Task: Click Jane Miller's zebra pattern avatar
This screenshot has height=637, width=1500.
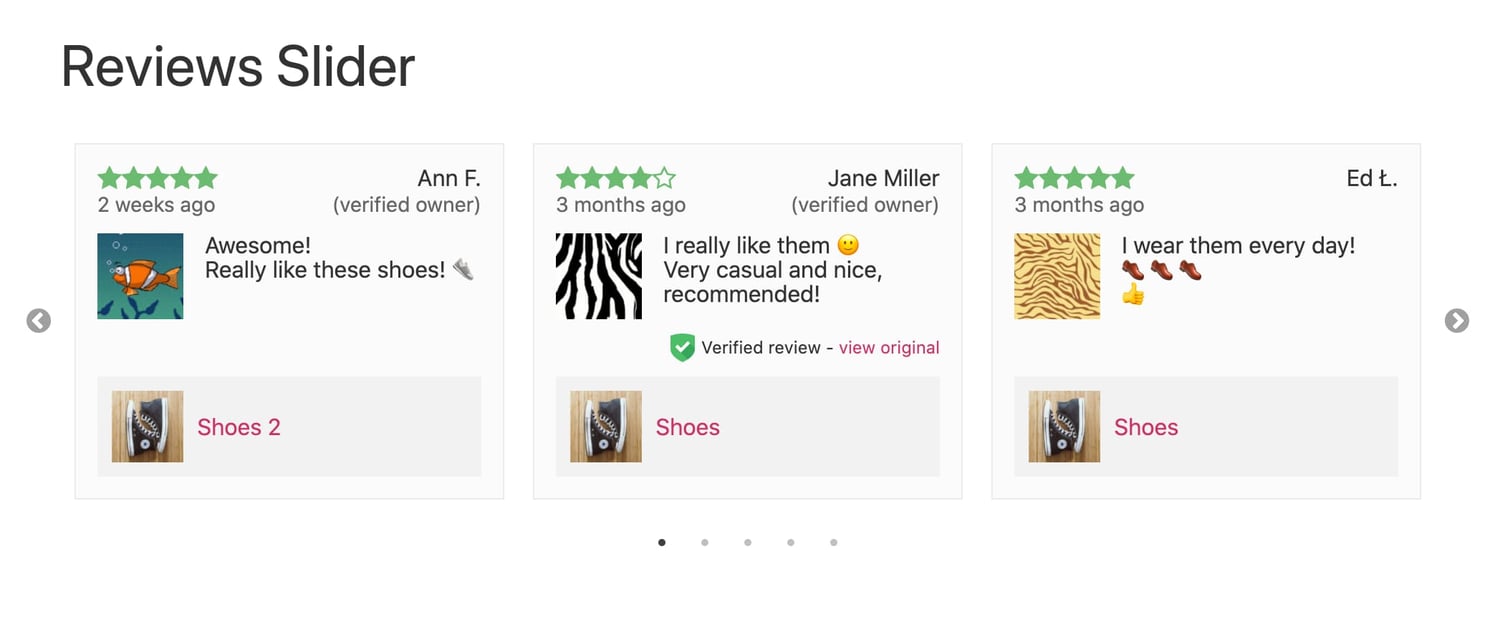Action: 599,276
